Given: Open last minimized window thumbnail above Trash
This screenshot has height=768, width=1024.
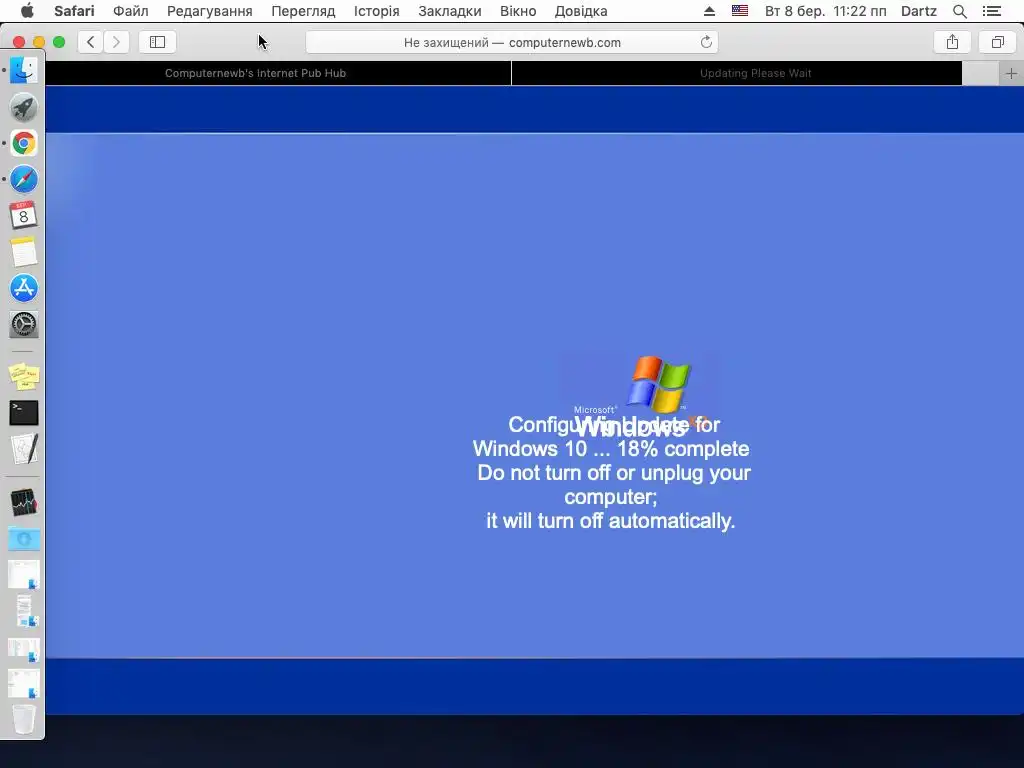Looking at the screenshot, I should click(x=24, y=684).
